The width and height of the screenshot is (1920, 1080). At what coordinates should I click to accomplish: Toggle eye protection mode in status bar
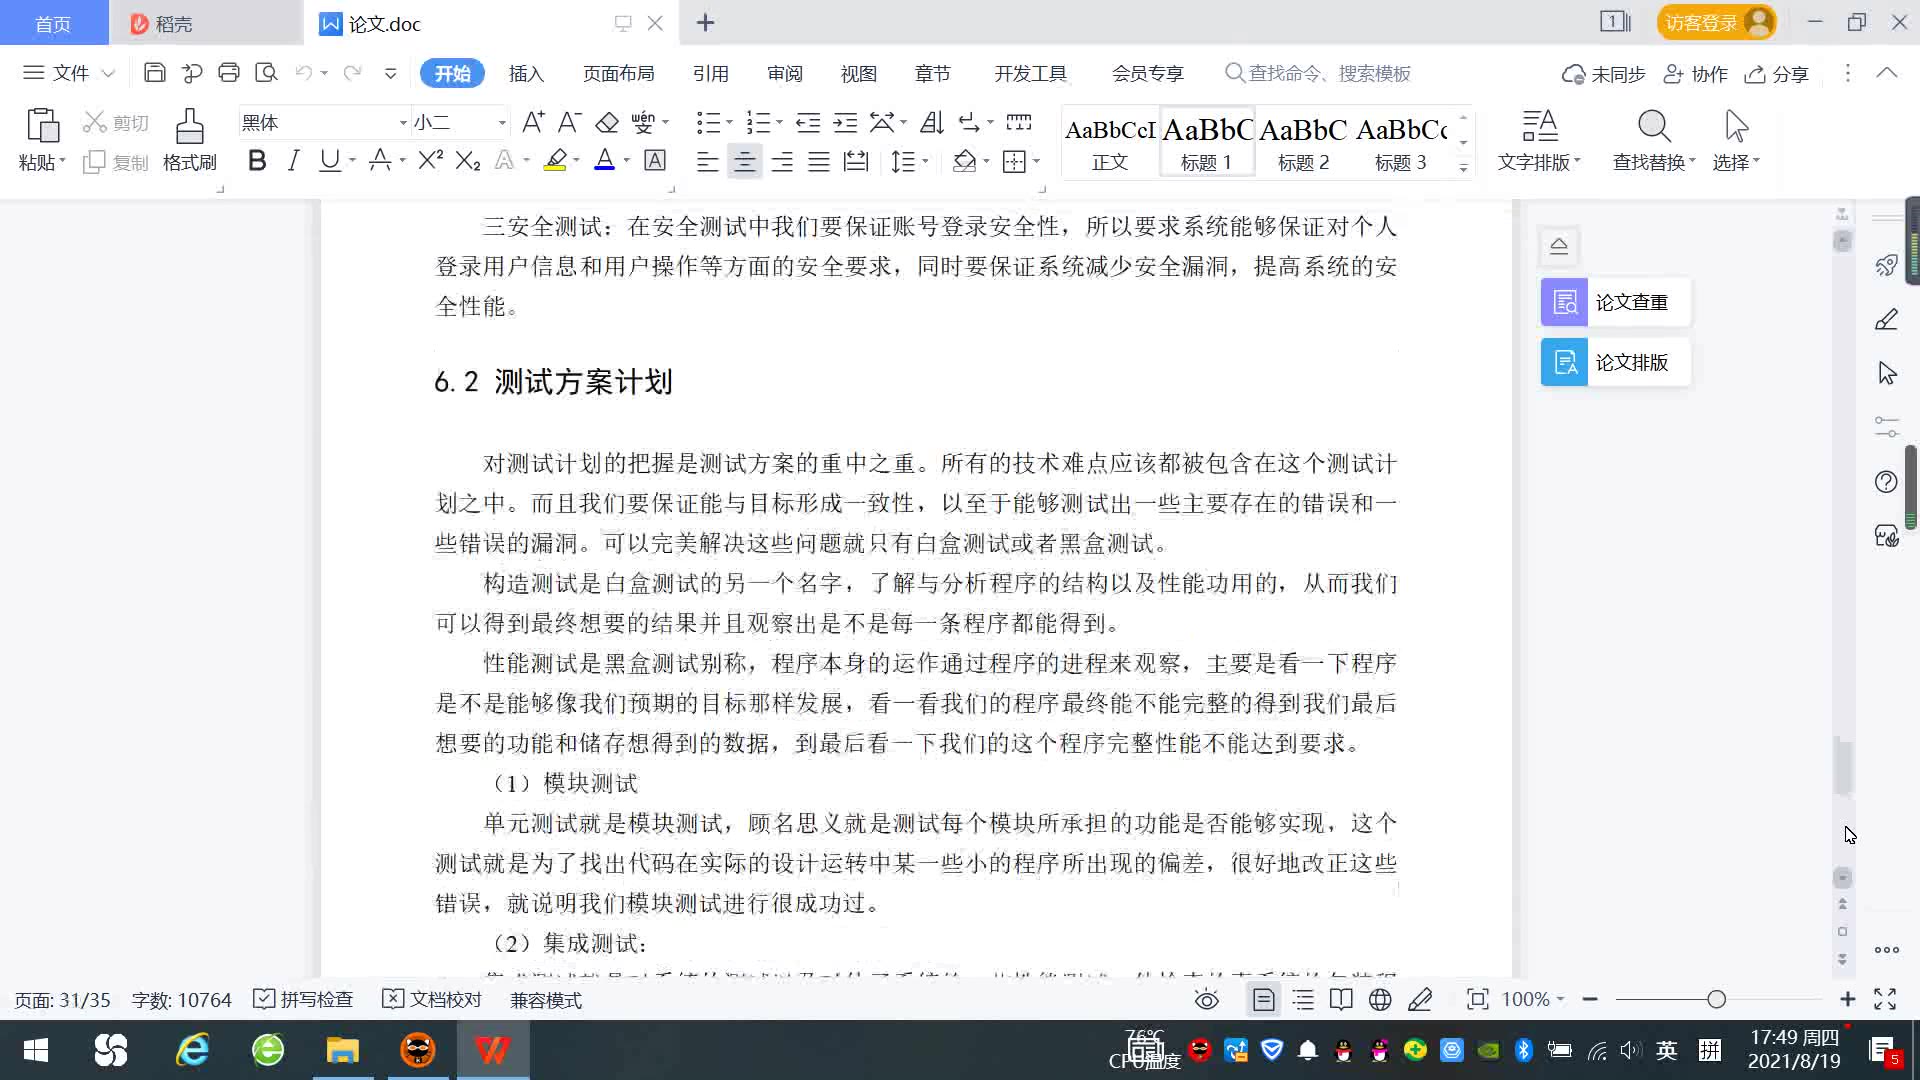click(x=1207, y=1000)
